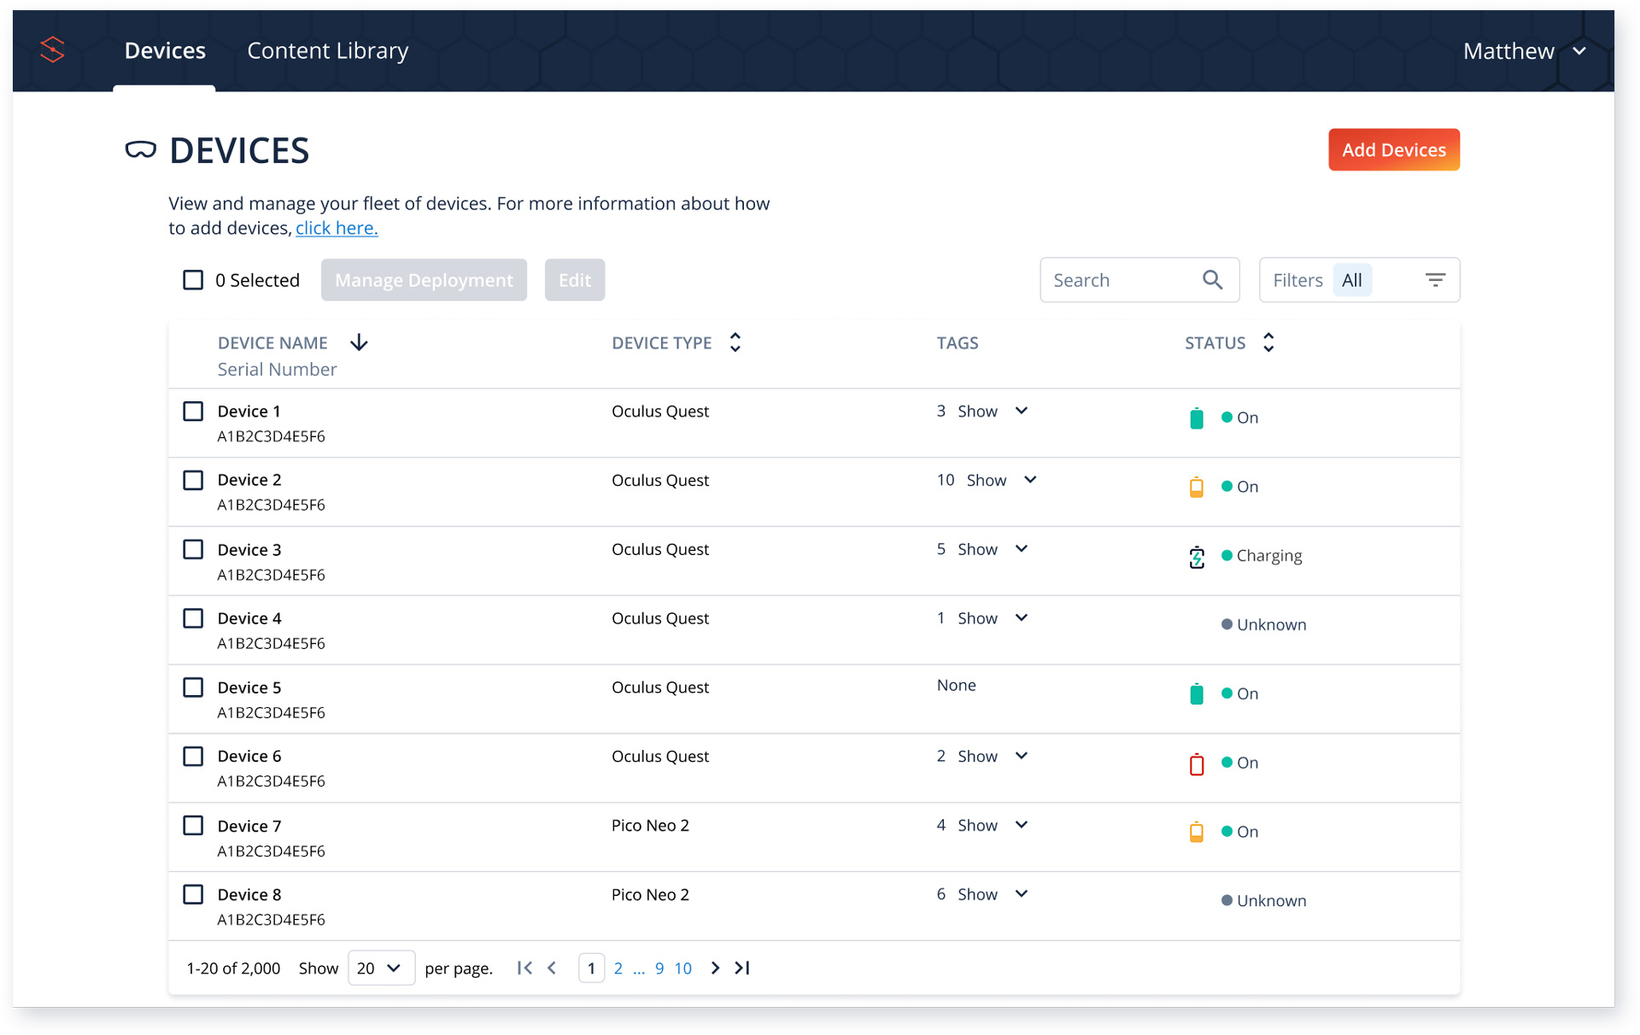This screenshot has width=1640, height=1035.
Task: Sort by Status arrows
Action: [1268, 343]
